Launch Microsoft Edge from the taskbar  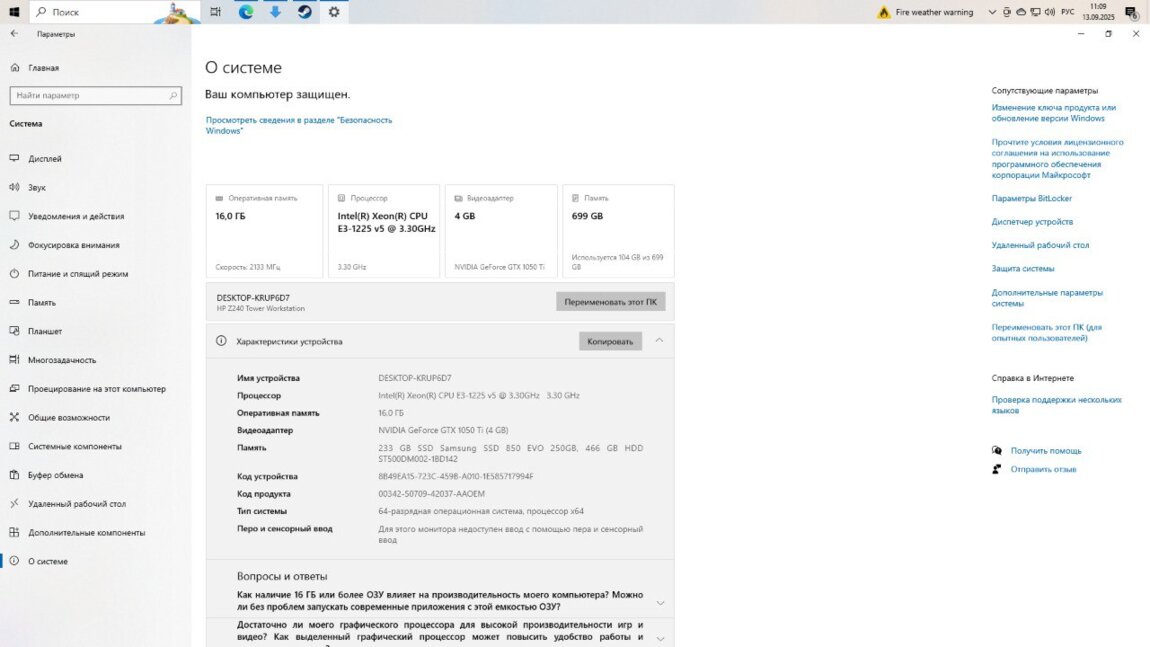(246, 12)
